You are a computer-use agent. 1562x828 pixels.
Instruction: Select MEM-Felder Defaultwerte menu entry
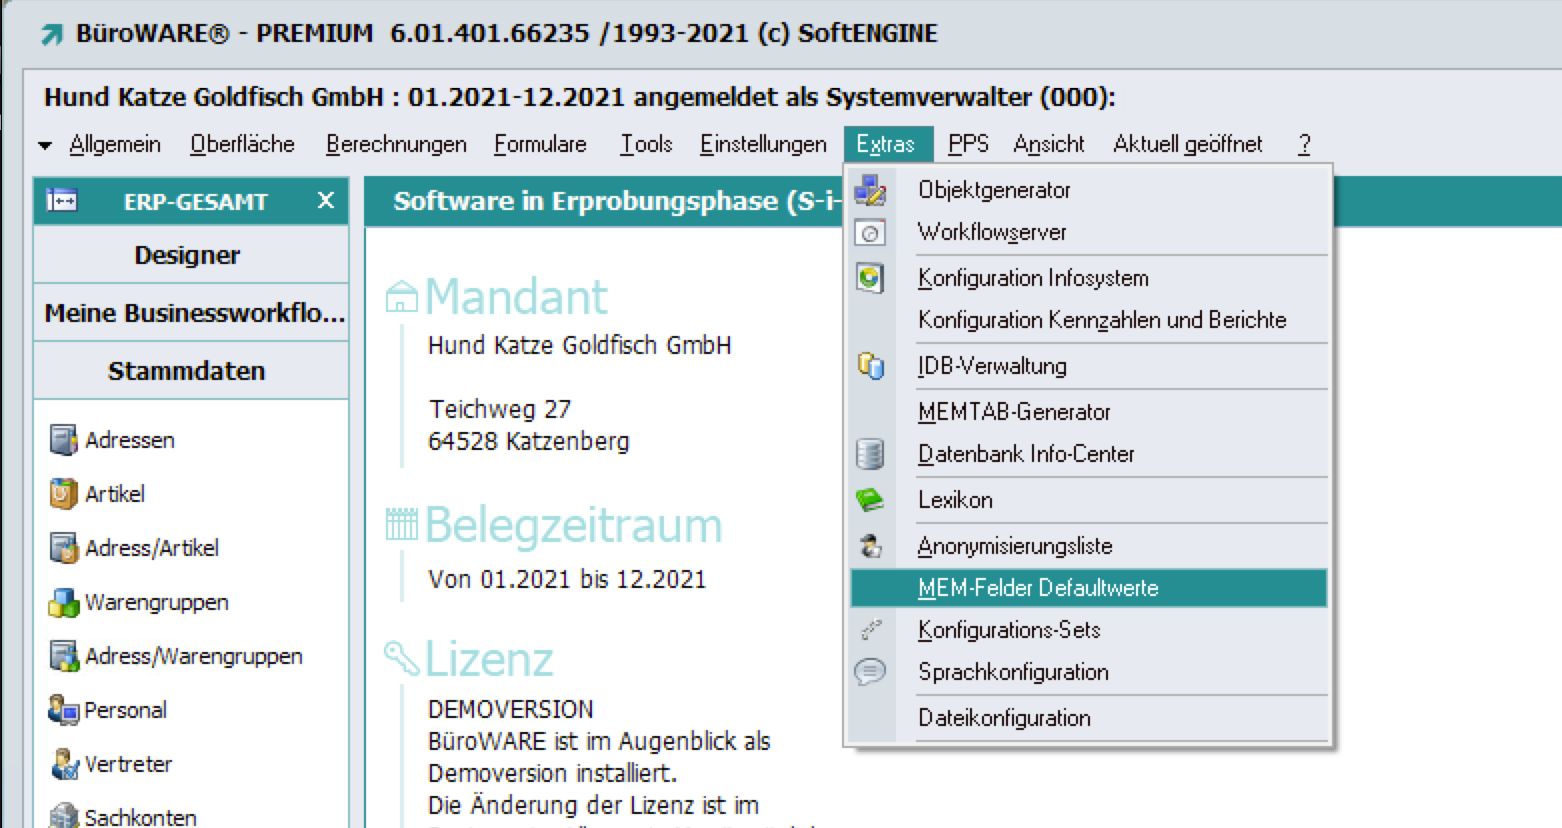(x=1038, y=588)
